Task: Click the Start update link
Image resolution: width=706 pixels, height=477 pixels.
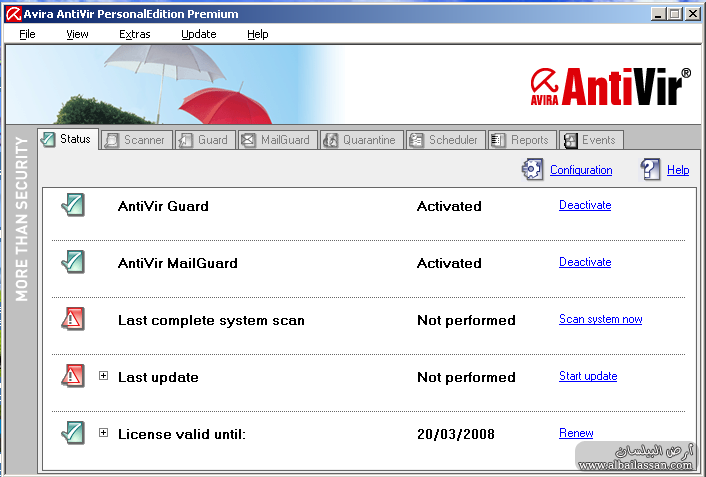Action: (588, 376)
